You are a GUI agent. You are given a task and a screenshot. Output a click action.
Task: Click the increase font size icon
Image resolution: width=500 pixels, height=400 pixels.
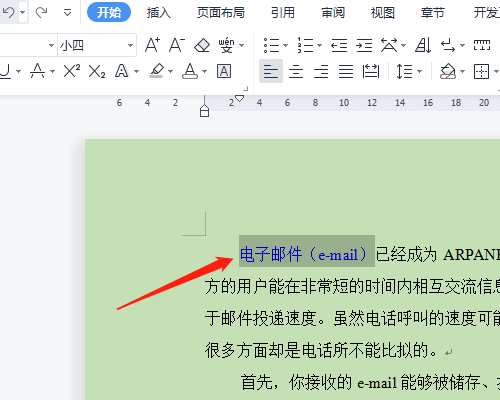152,45
